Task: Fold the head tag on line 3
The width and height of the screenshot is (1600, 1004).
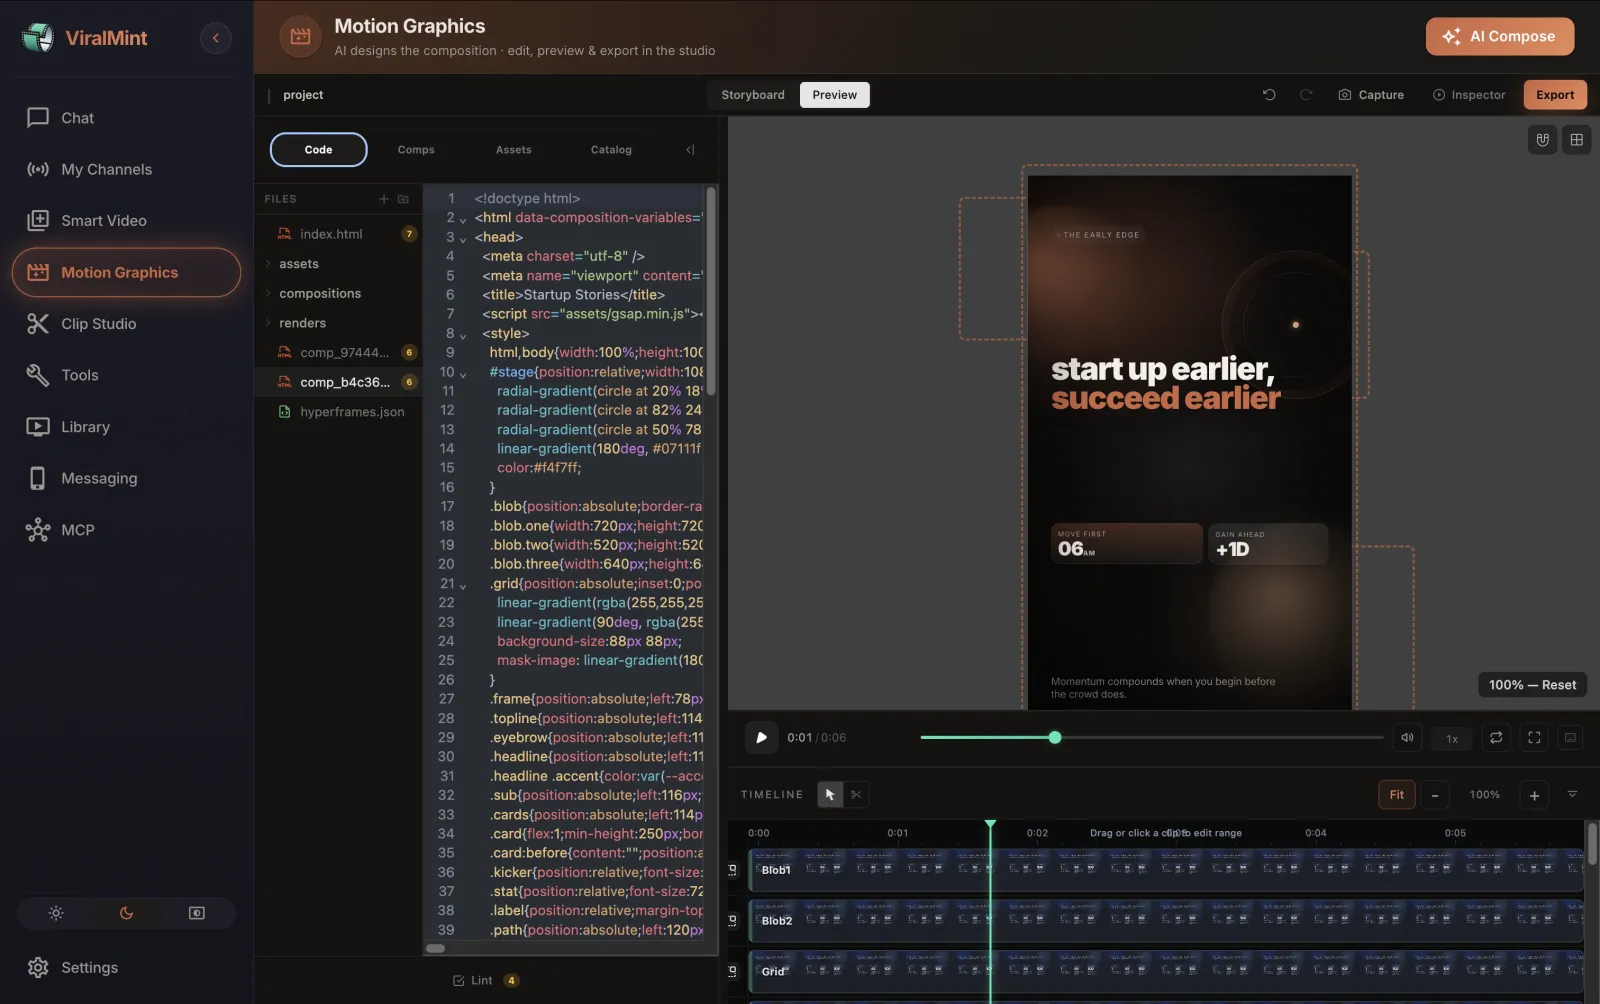Action: tap(463, 239)
